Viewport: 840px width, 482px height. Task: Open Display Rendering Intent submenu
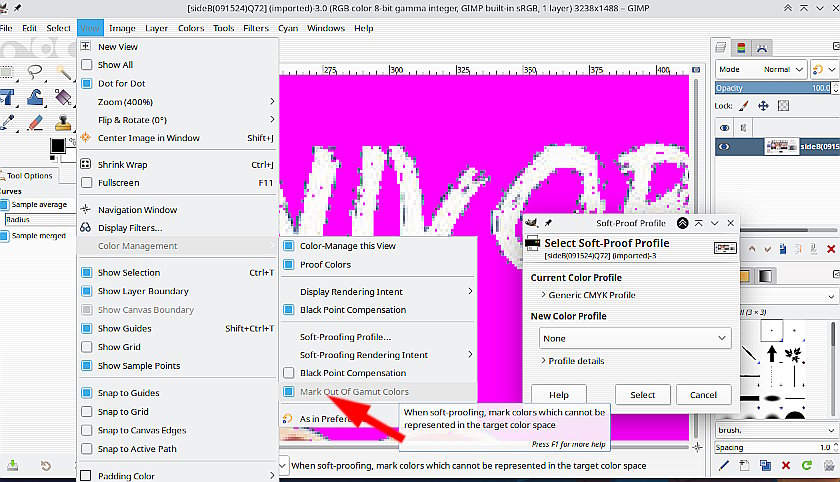pyautogui.click(x=378, y=292)
